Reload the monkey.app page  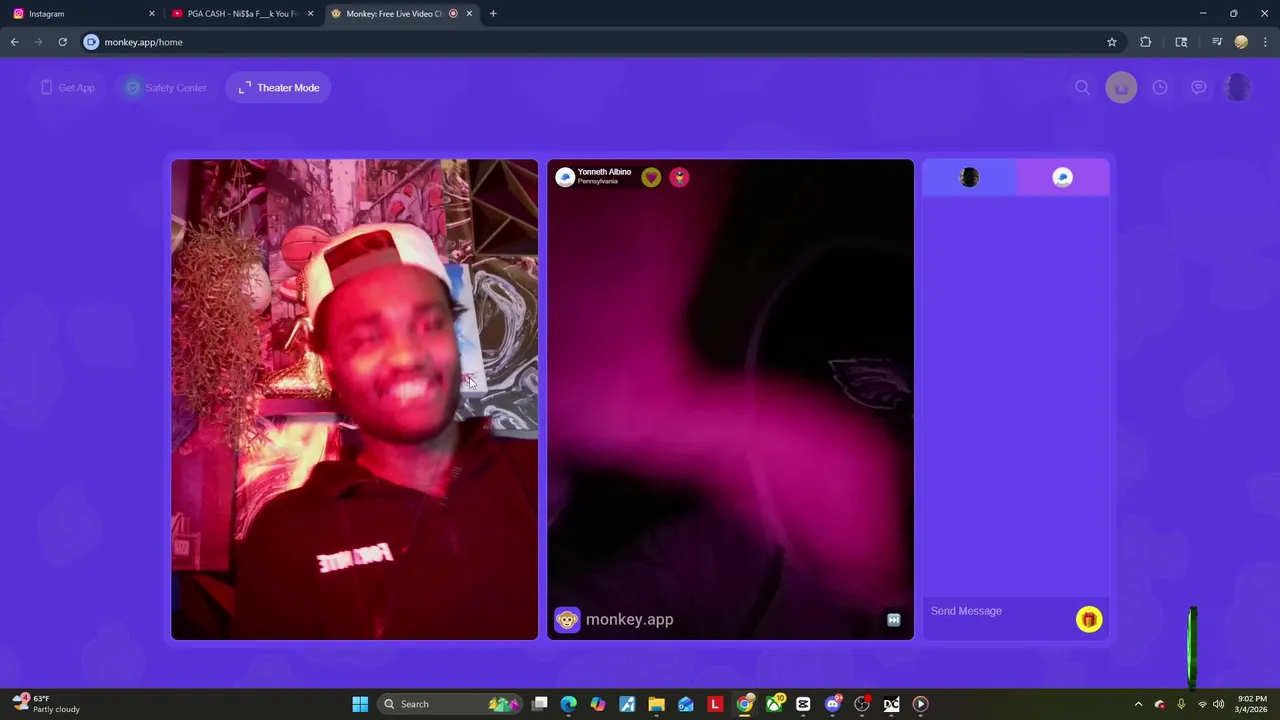pos(62,42)
